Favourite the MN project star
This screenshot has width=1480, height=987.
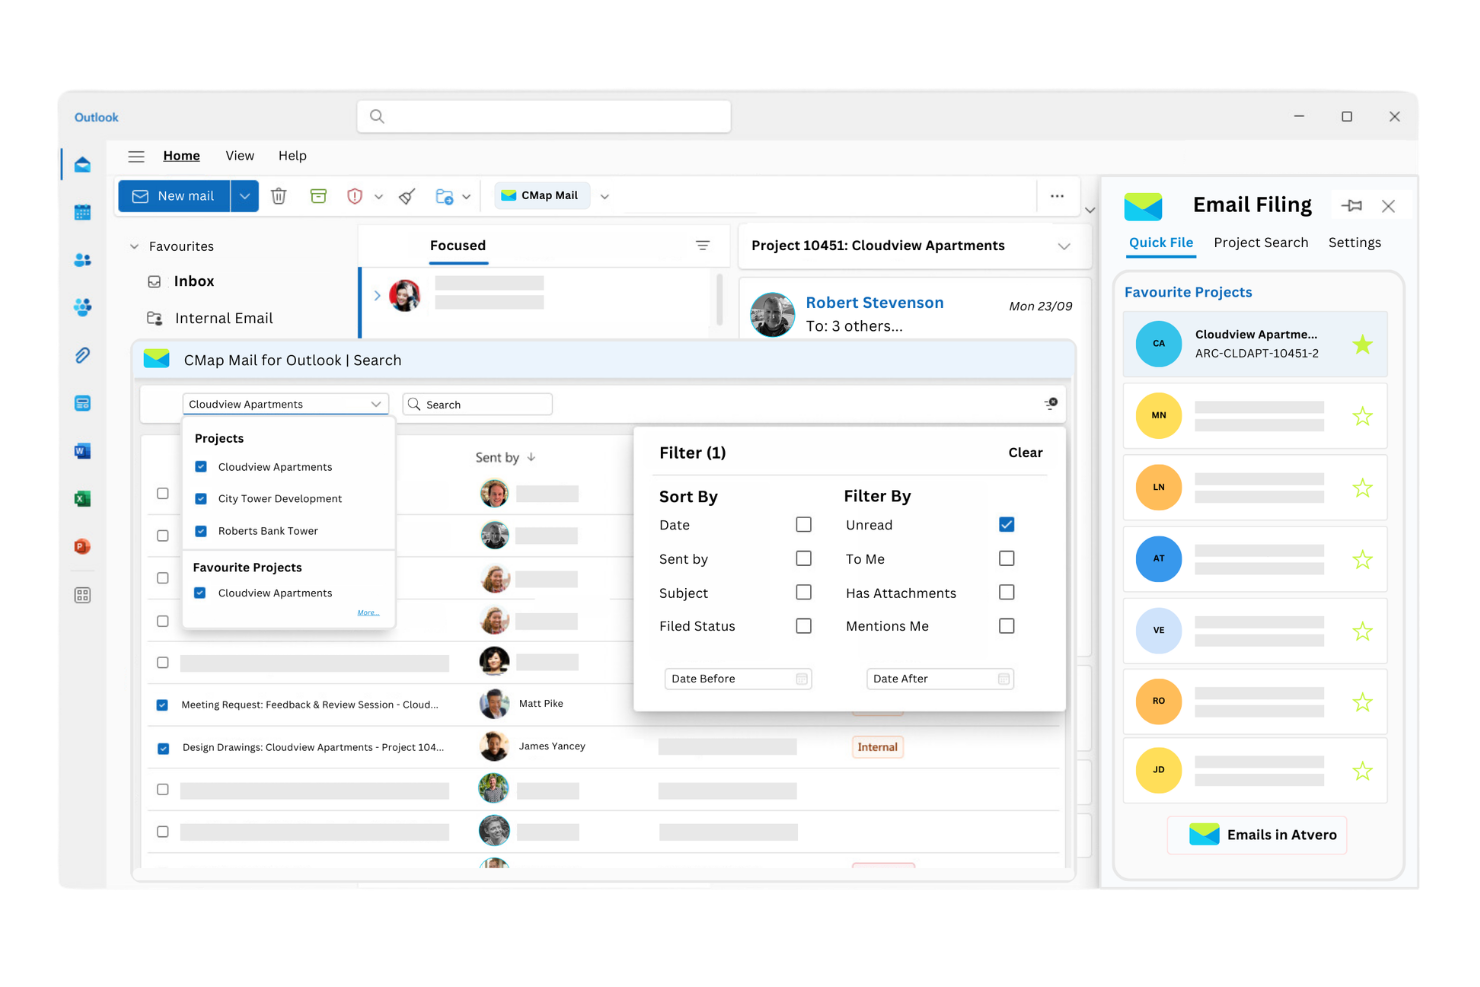click(1362, 416)
